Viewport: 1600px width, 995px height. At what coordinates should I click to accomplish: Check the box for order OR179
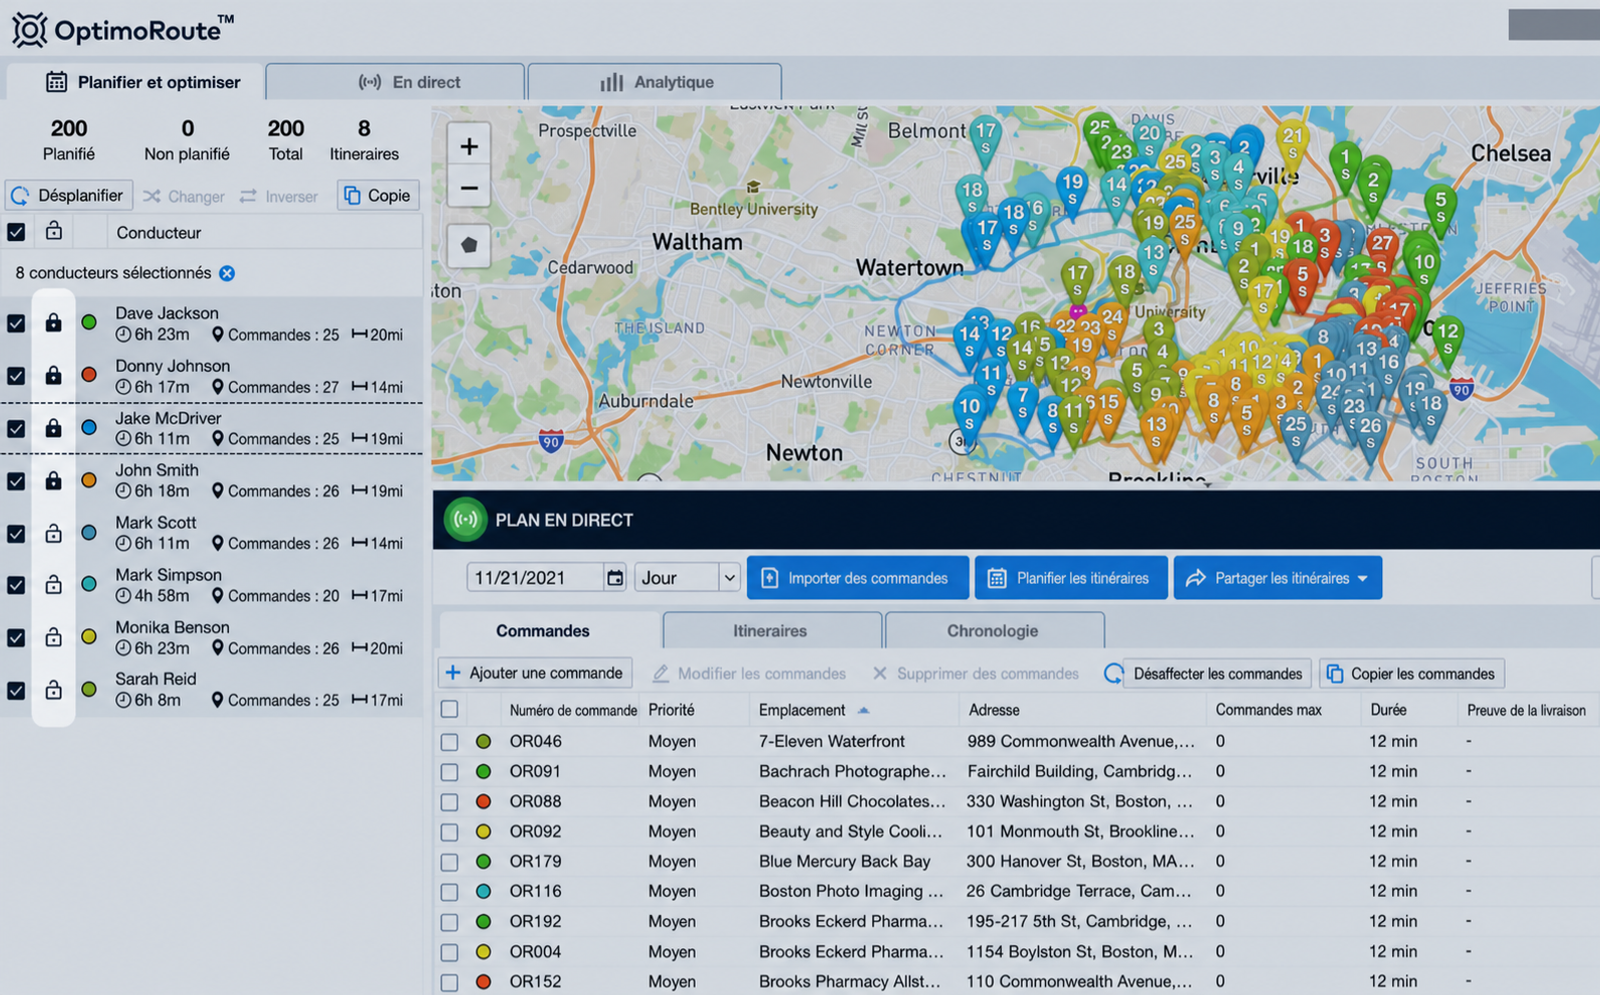[x=450, y=862]
